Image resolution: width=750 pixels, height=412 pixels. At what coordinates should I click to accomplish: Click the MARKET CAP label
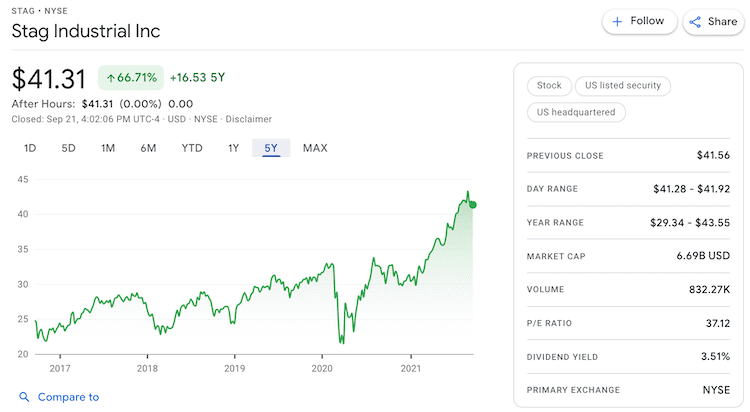click(x=556, y=256)
